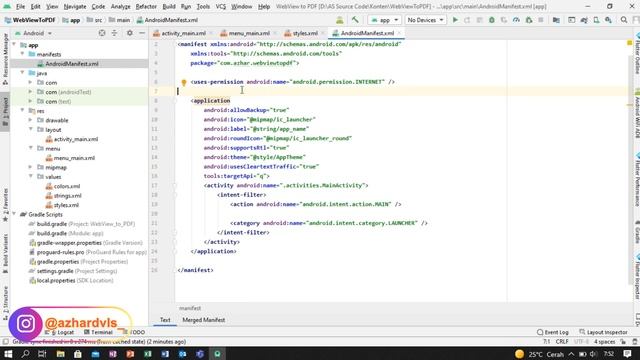Open the Android project view dropdown
Image resolution: width=640 pixels, height=360 pixels.
click(x=33, y=33)
